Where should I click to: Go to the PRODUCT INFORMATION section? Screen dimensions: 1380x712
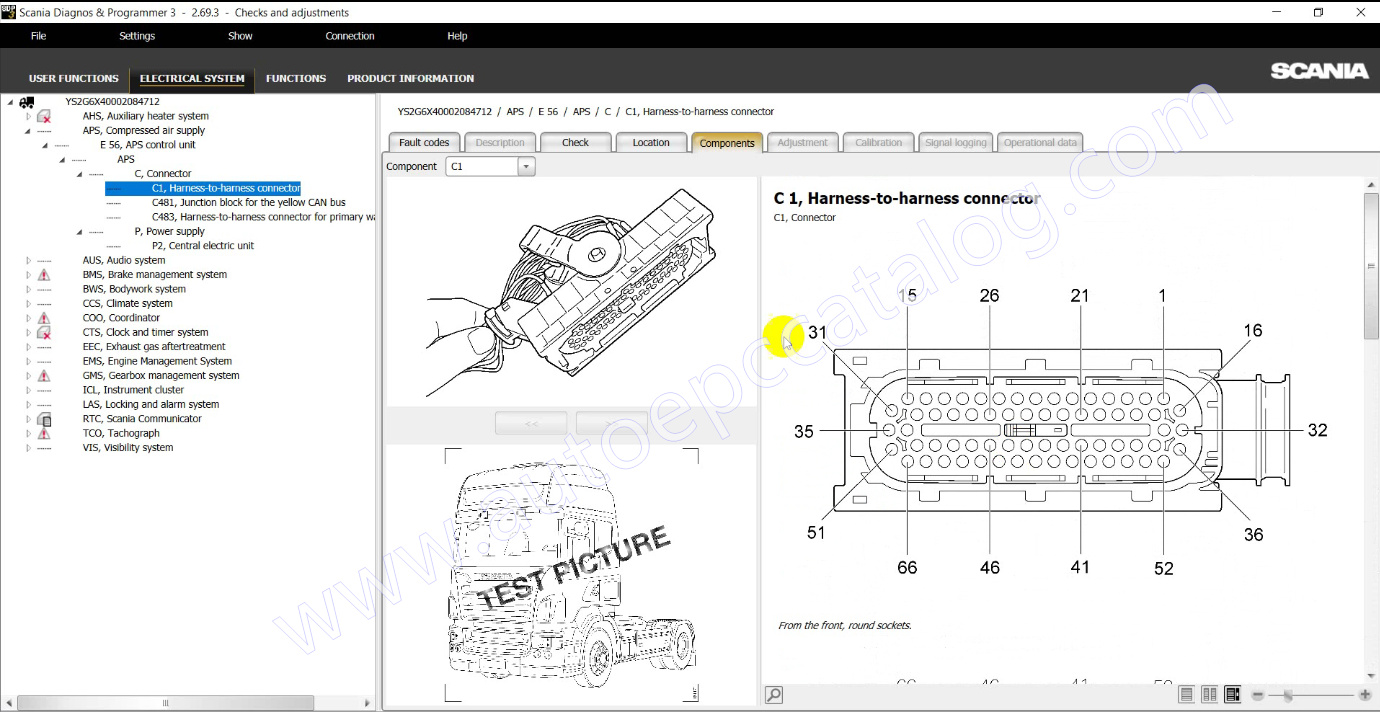(x=410, y=78)
